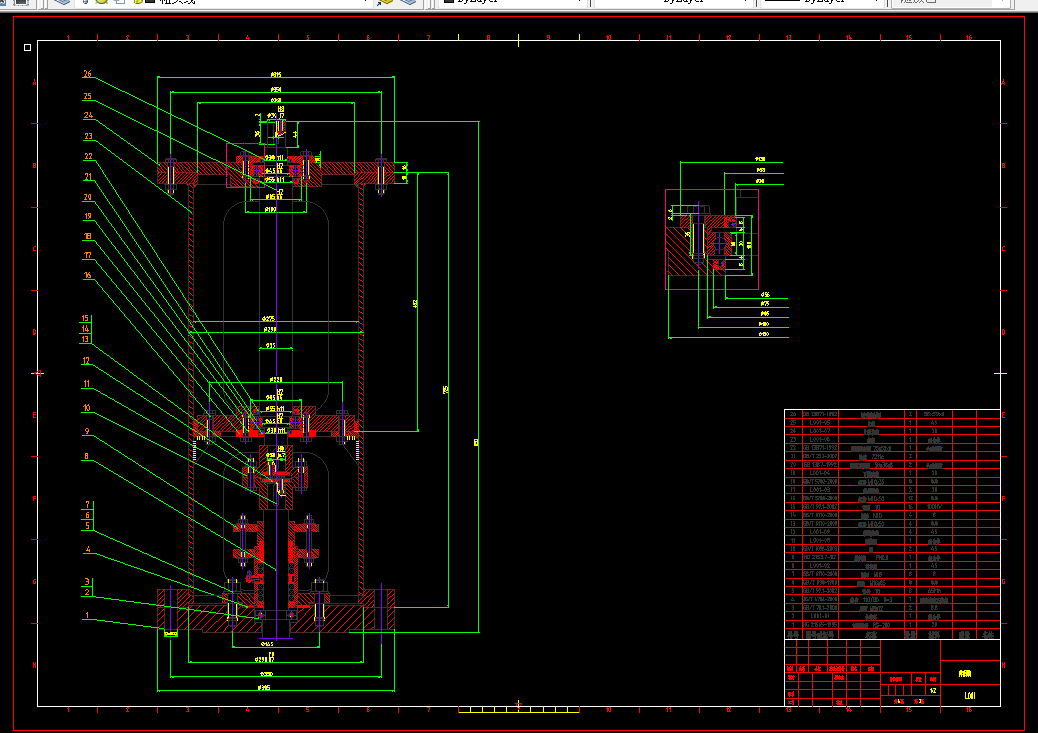The height and width of the screenshot is (733, 1038).
Task: Toggle the layer freeze sun icon
Action: [102, 2]
